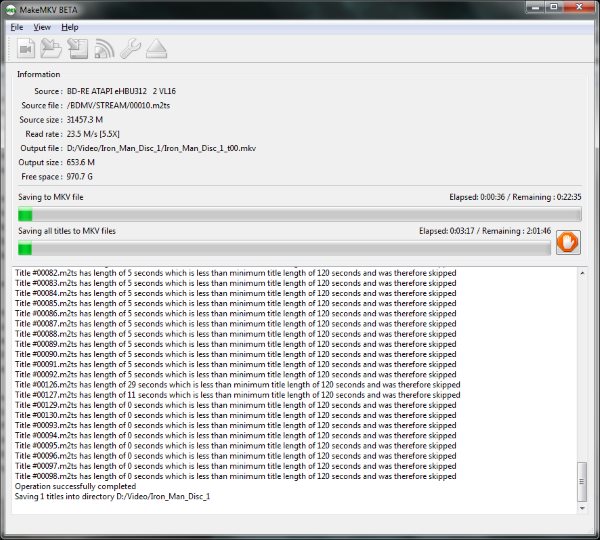Click output size value 653.6 M
Image resolution: width=600 pixels, height=540 pixels.
(x=80, y=162)
